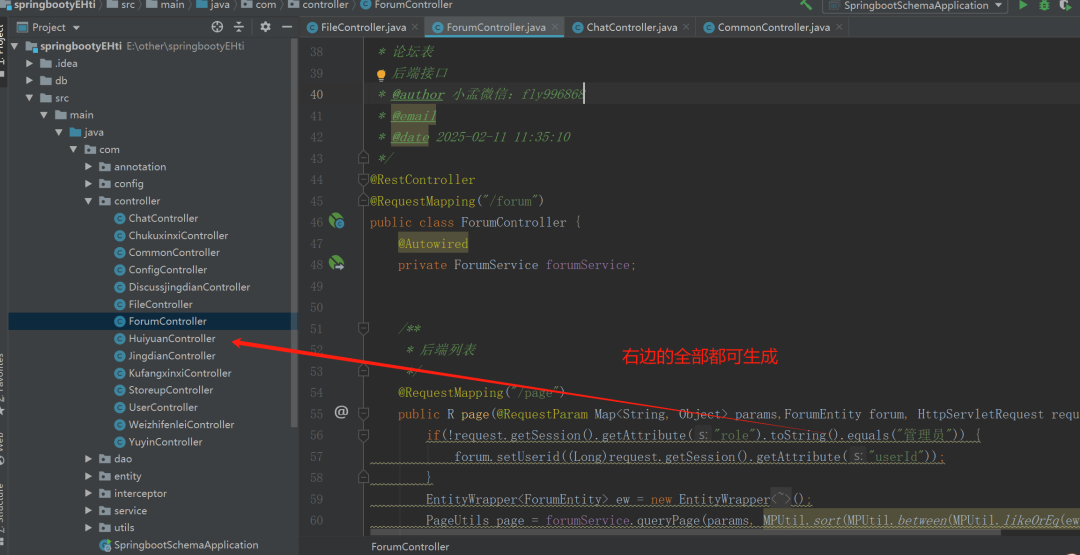Collapse all nodes in the Project panel
Screen dimensions: 1080x555
pyautogui.click(x=239, y=27)
